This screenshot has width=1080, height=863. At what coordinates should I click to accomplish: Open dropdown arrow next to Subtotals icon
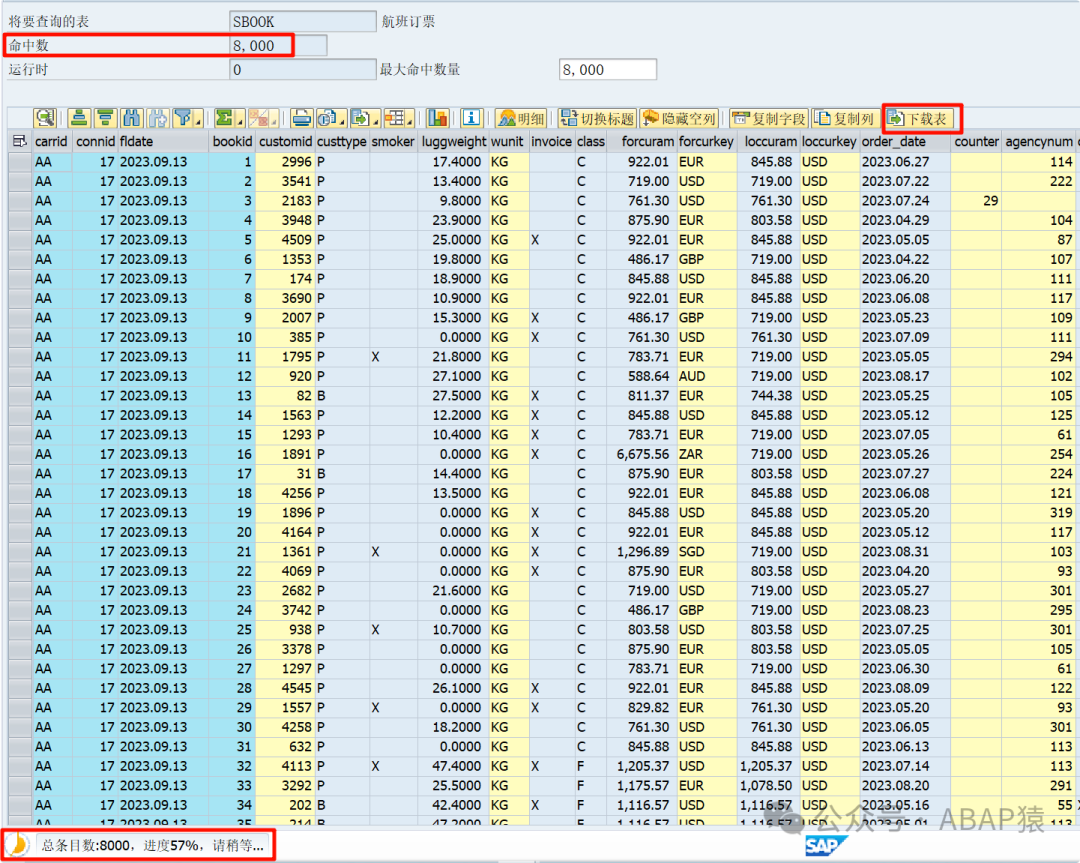275,121
